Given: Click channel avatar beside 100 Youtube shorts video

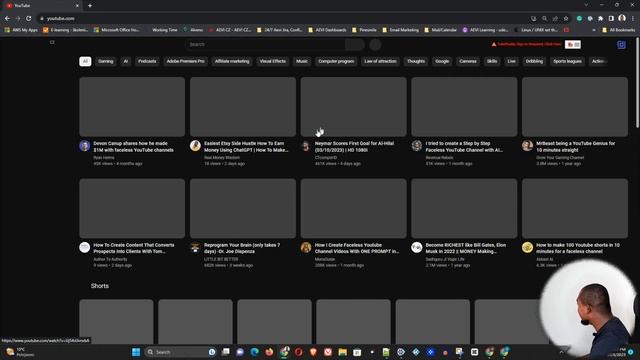Looking at the screenshot, I should [x=527, y=247].
